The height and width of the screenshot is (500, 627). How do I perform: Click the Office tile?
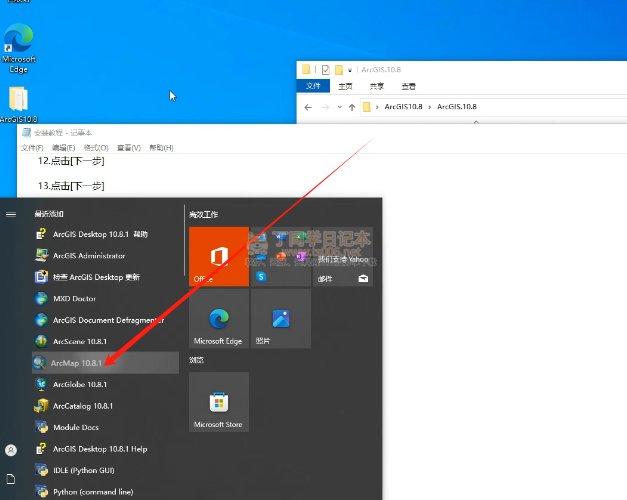pyautogui.click(x=218, y=256)
